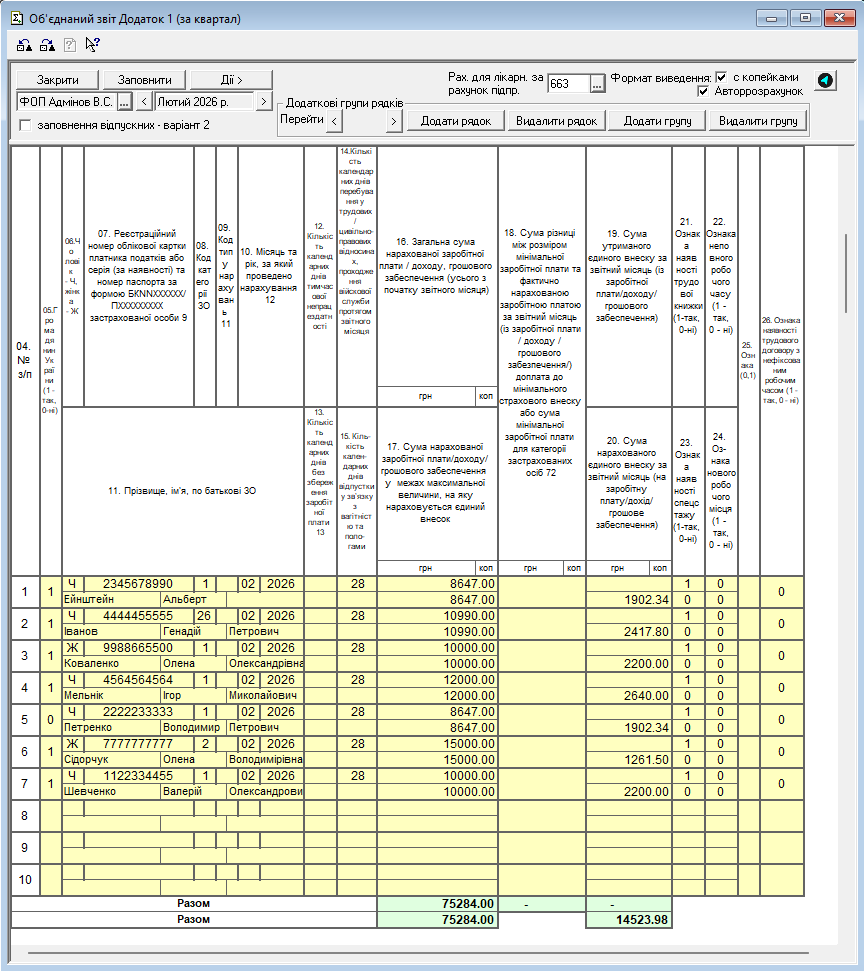Click the first toolbar icon at top left
The height and width of the screenshot is (971, 864).
pos(24,45)
